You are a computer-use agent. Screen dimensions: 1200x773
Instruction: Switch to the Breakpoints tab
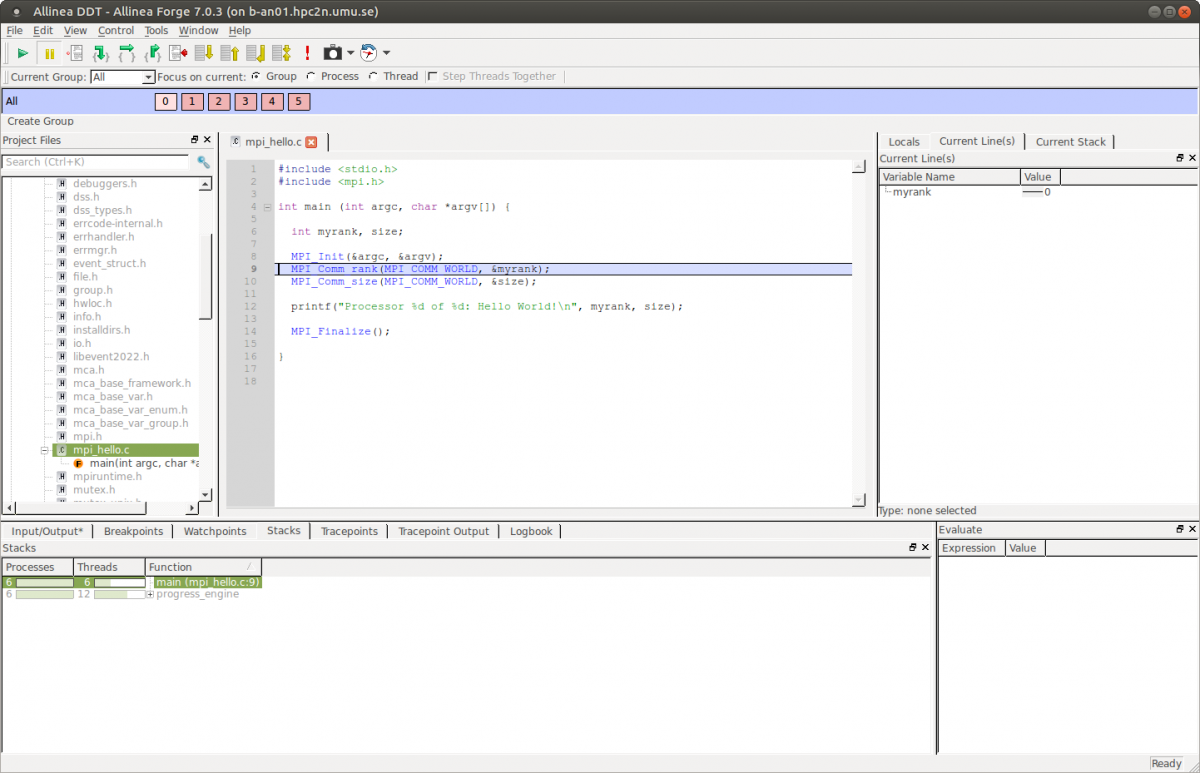(133, 531)
